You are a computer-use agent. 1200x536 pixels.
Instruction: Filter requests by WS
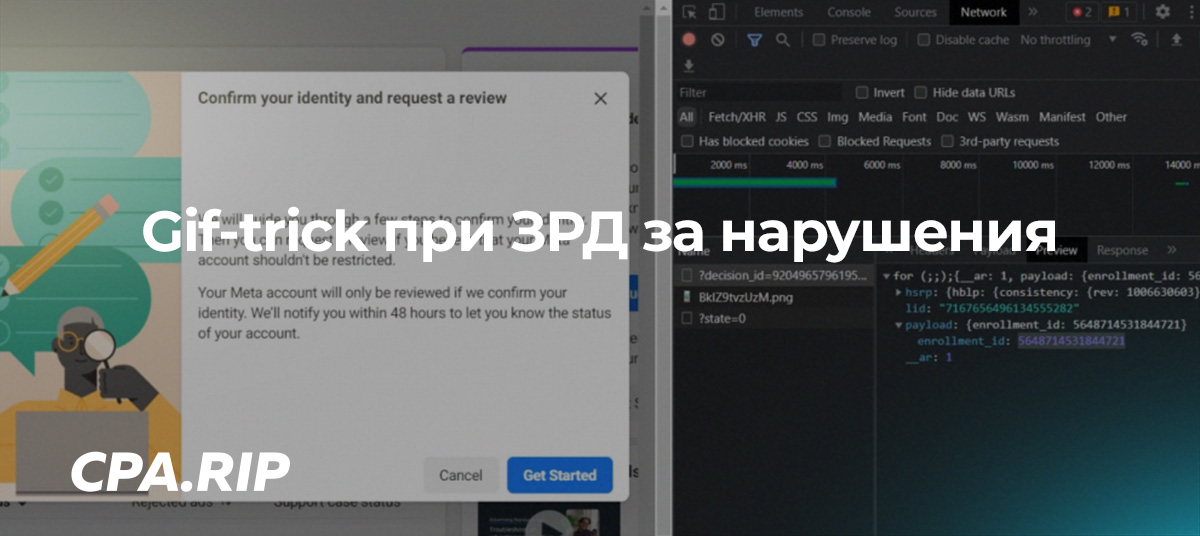[976, 117]
